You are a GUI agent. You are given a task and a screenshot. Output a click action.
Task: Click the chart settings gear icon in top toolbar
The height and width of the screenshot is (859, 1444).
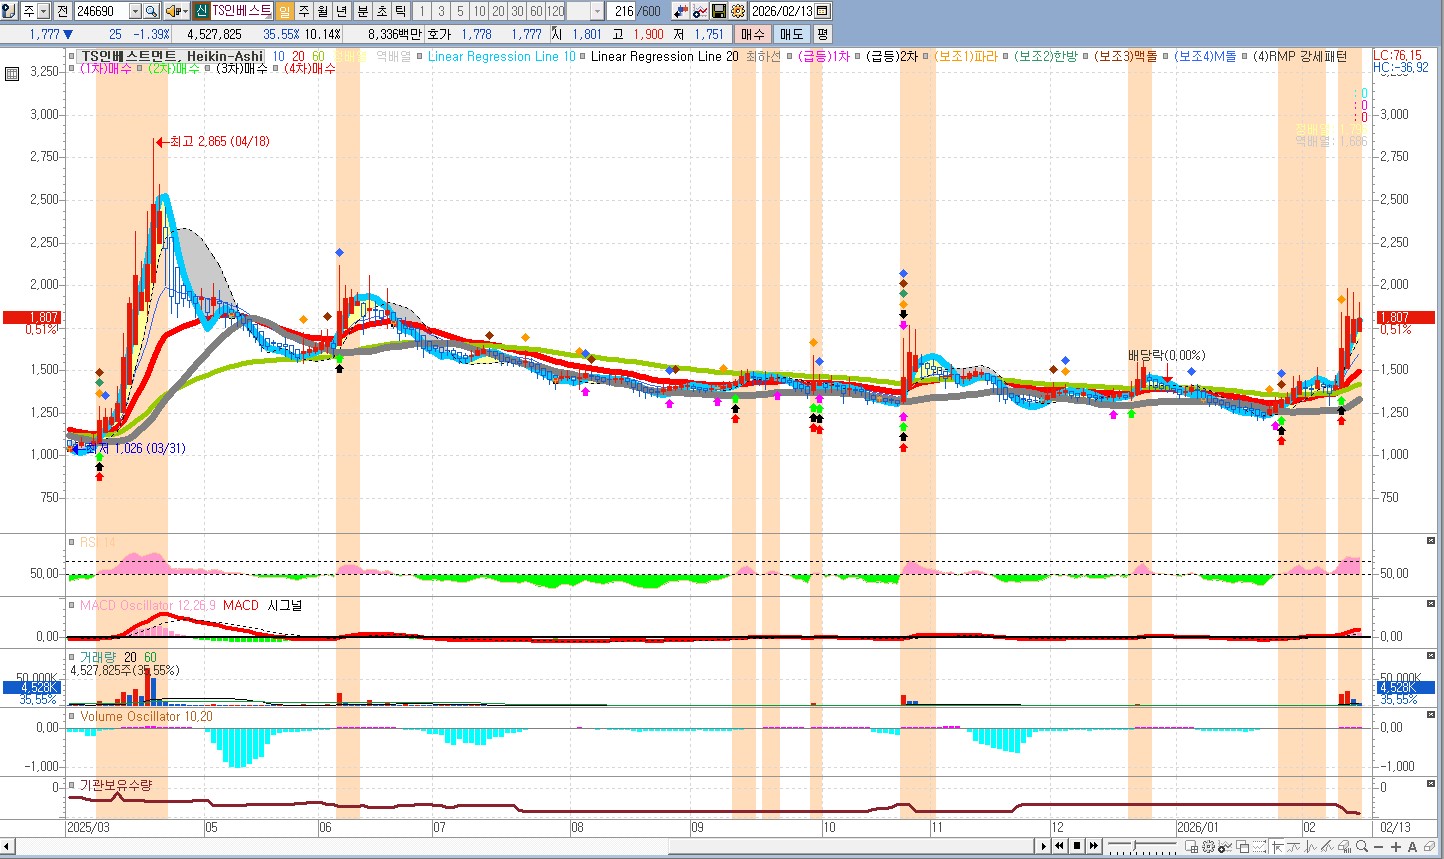[738, 11]
